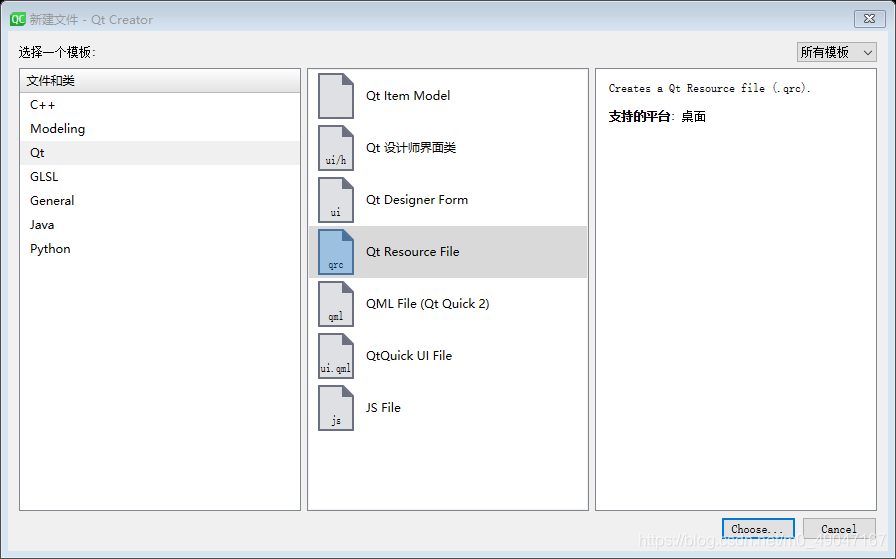Click the Choose... button

point(758,529)
